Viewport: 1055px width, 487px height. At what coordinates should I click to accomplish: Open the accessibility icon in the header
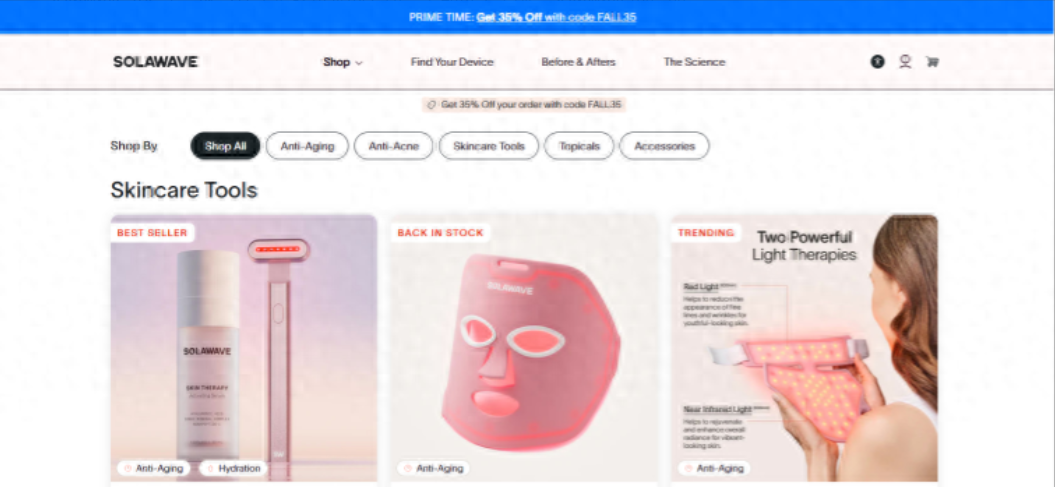pyautogui.click(x=877, y=62)
